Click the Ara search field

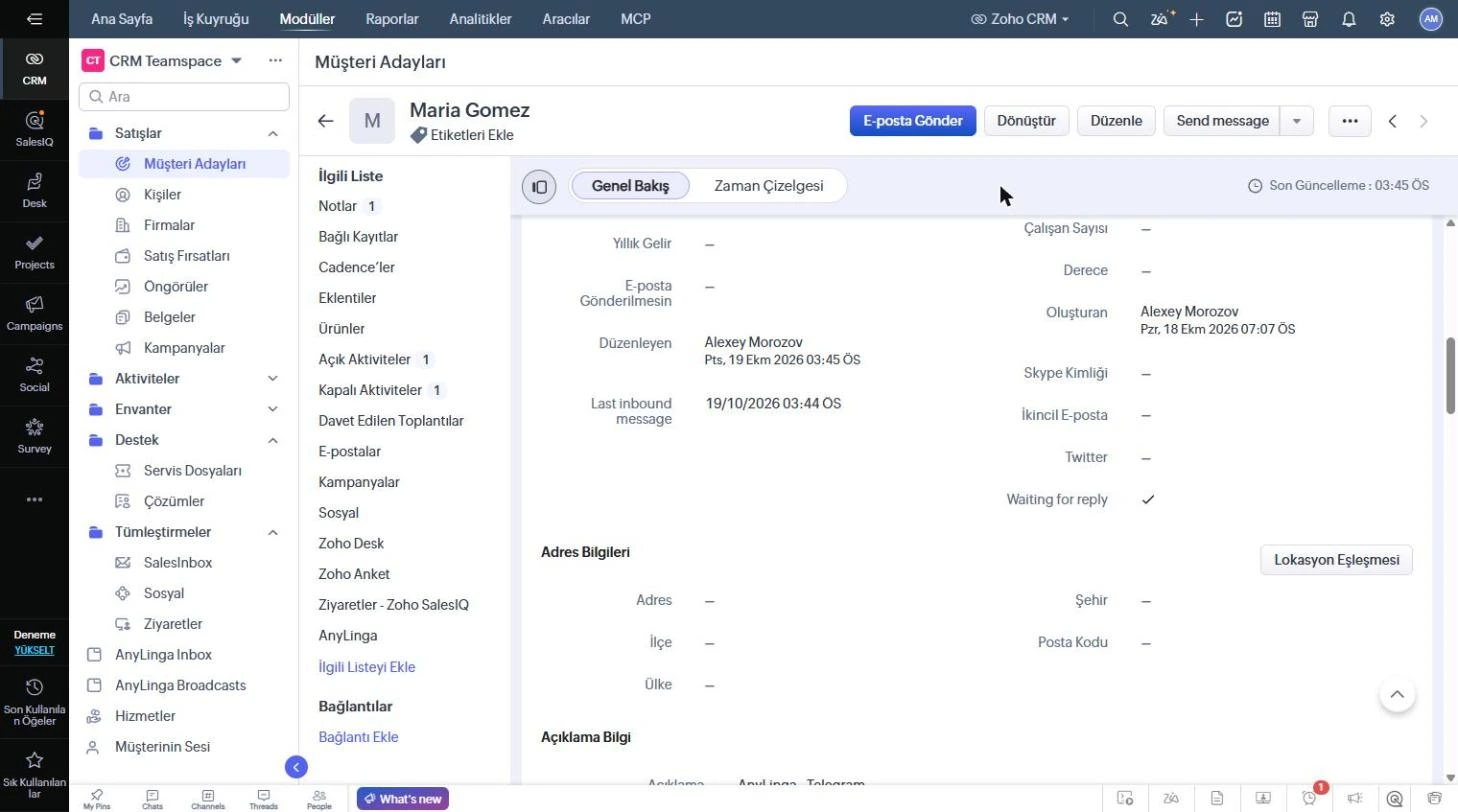click(184, 97)
